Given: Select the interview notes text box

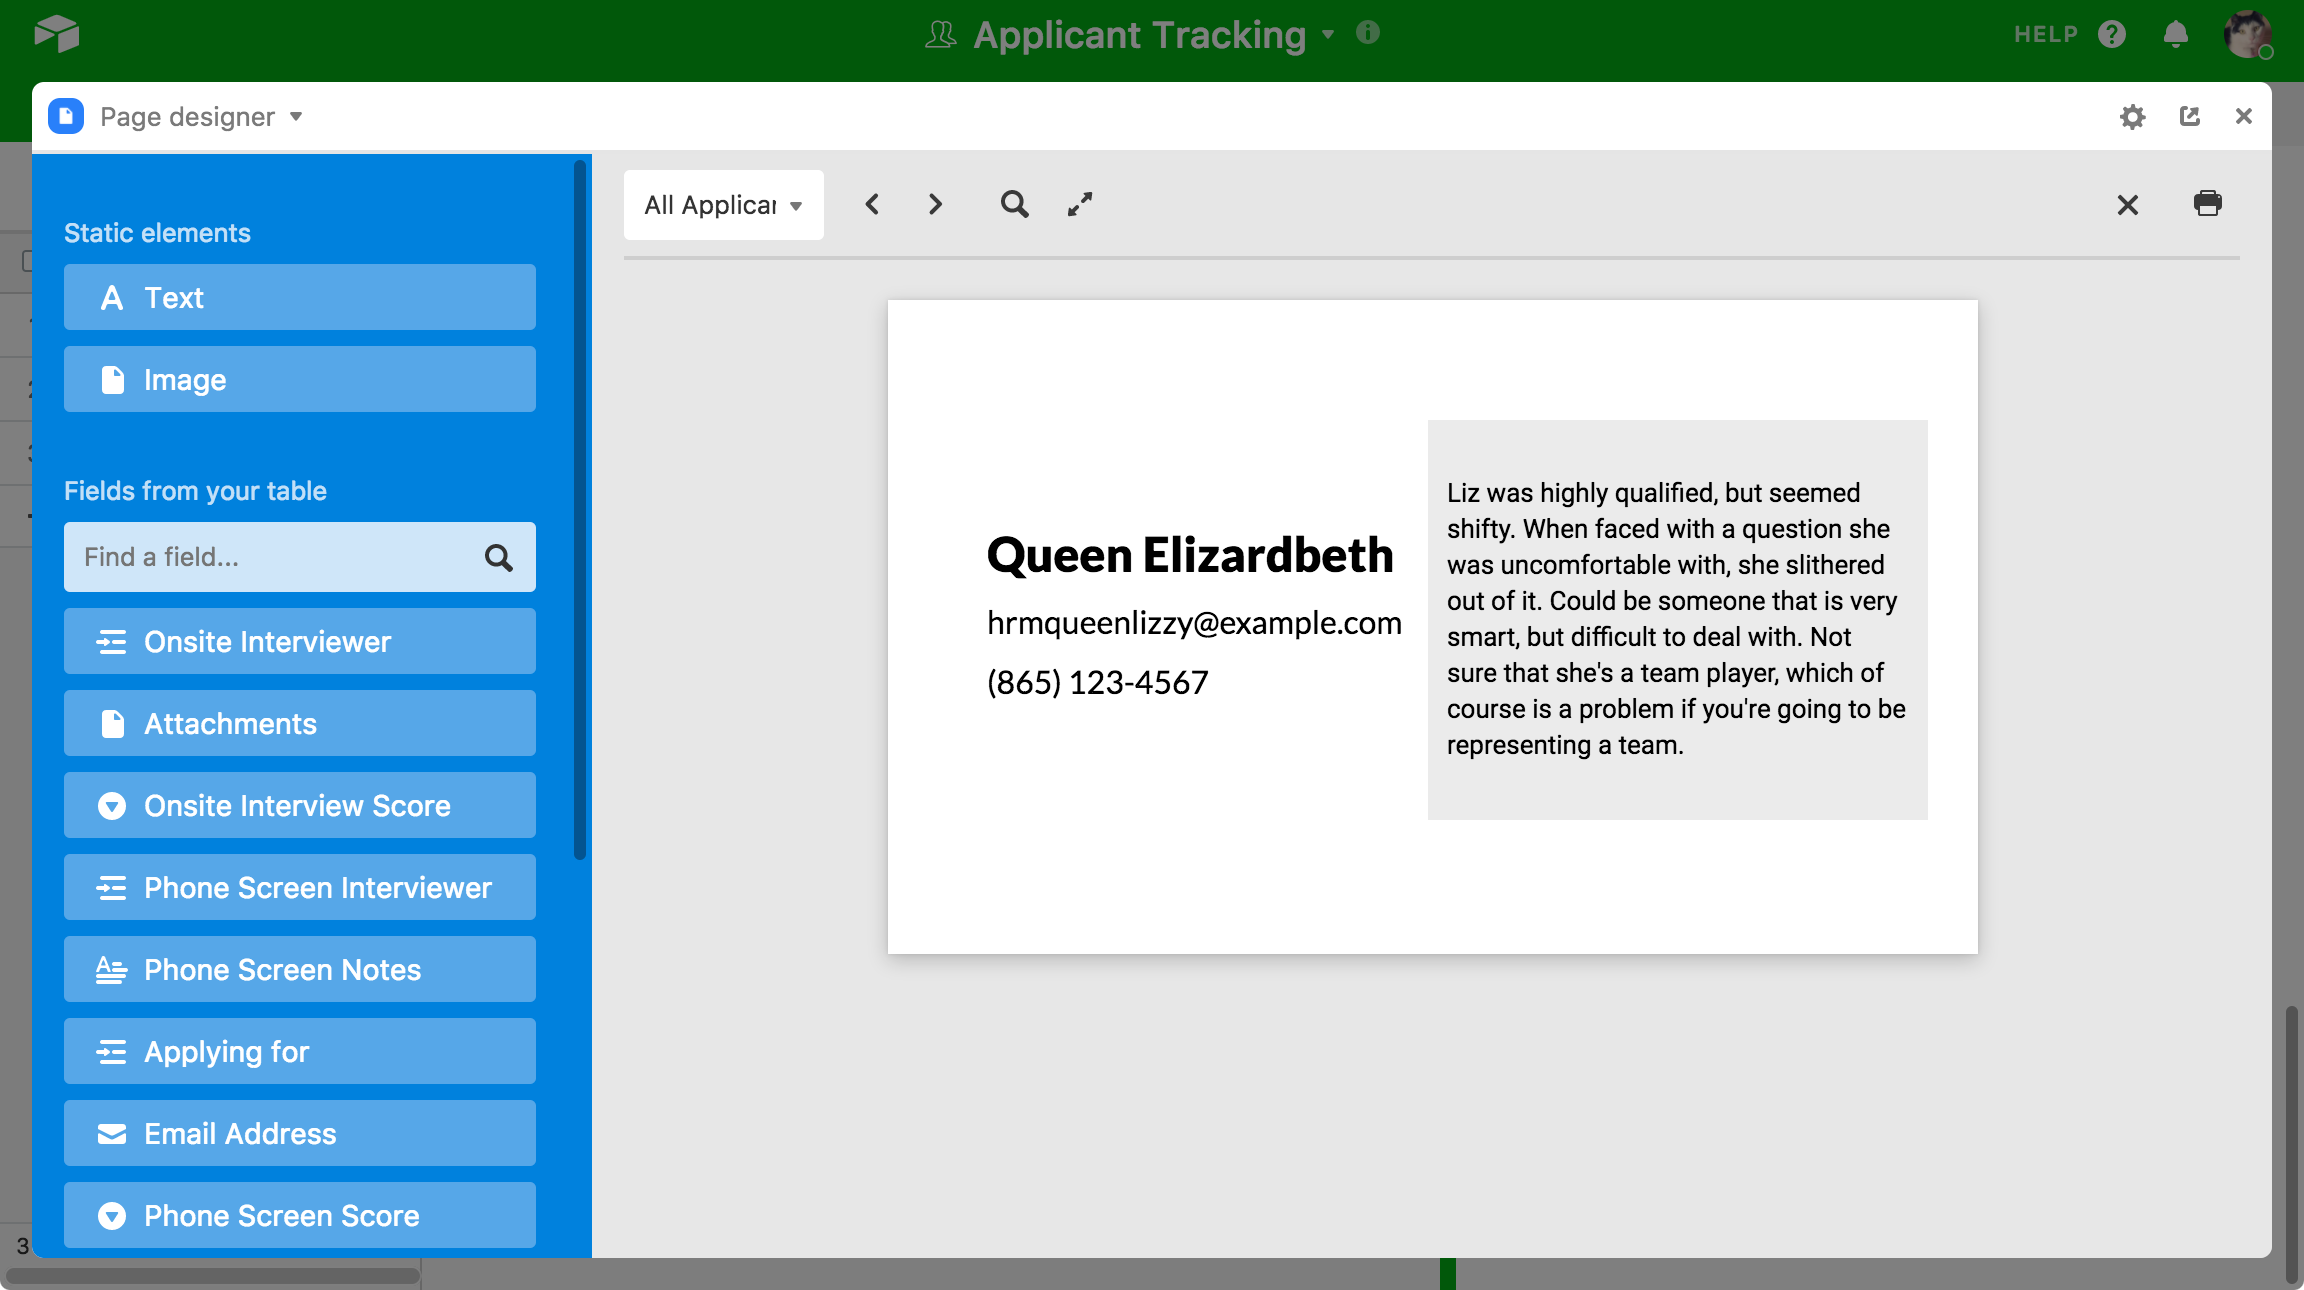Looking at the screenshot, I should click(x=1677, y=620).
